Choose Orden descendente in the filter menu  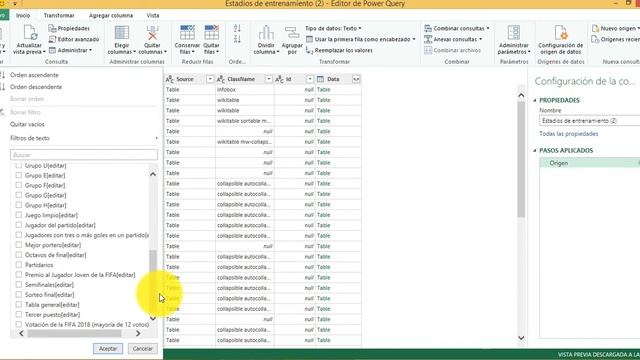click(x=36, y=87)
